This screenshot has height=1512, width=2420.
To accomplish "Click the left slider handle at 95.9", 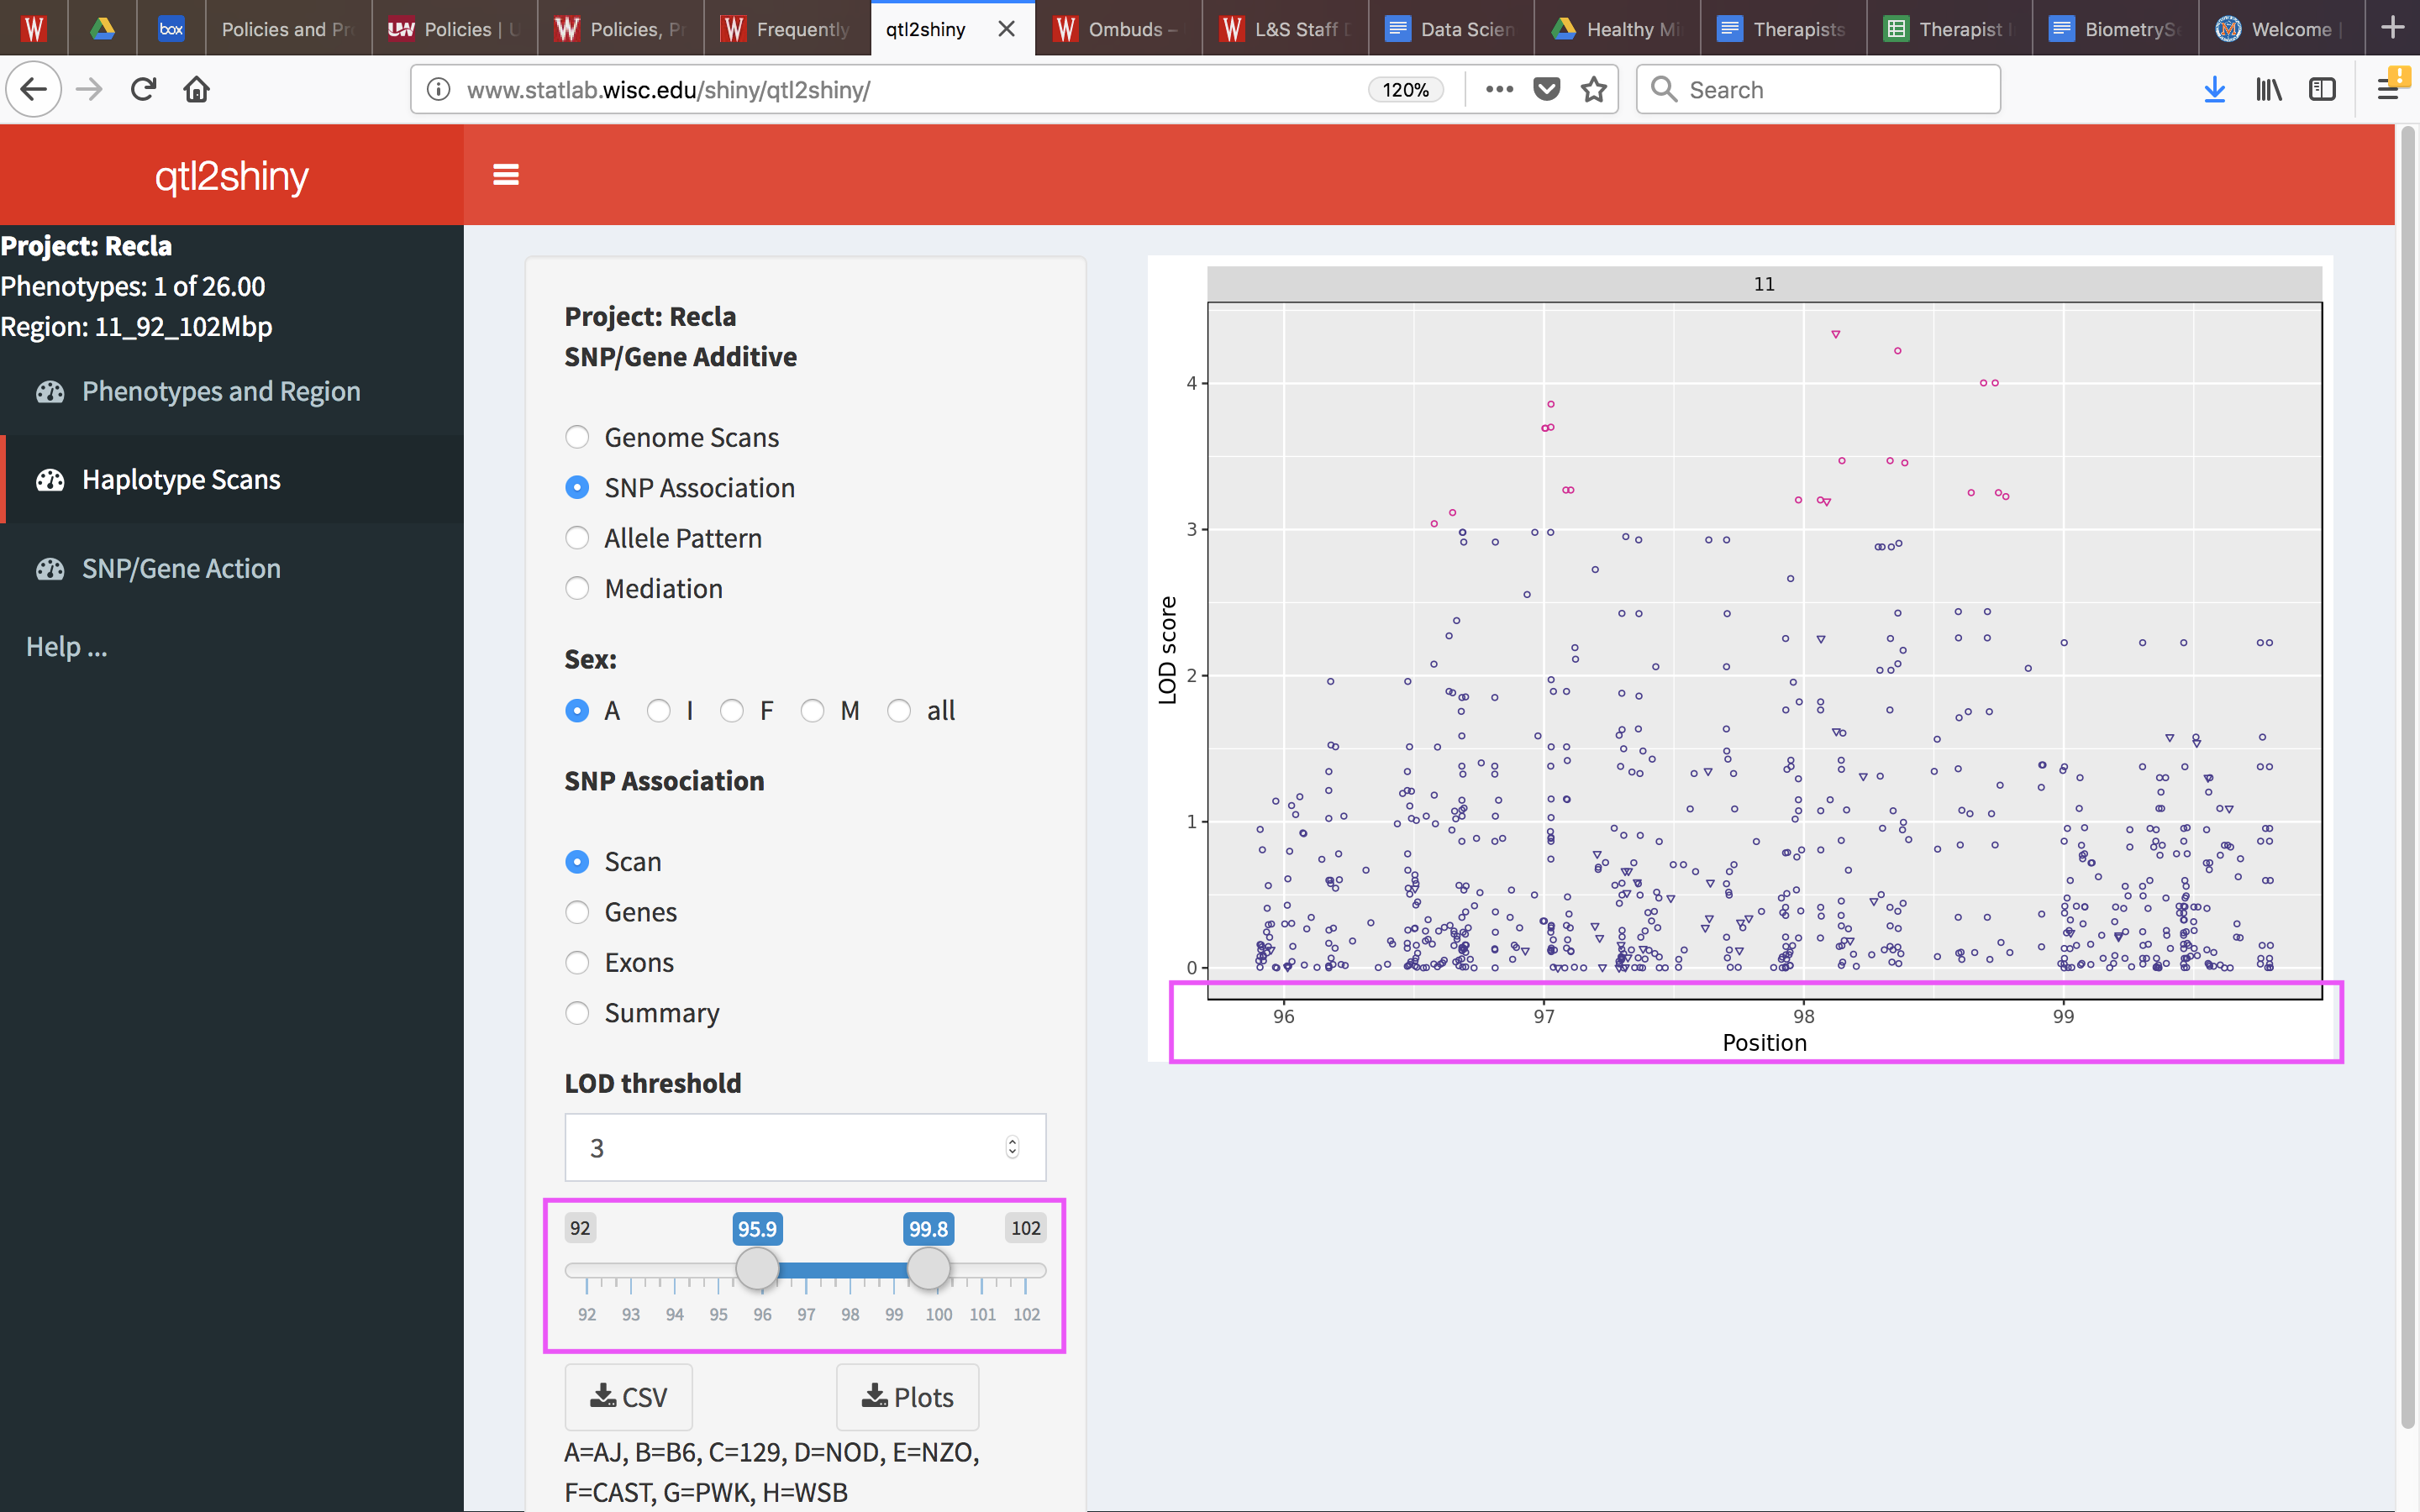I will tap(757, 1269).
